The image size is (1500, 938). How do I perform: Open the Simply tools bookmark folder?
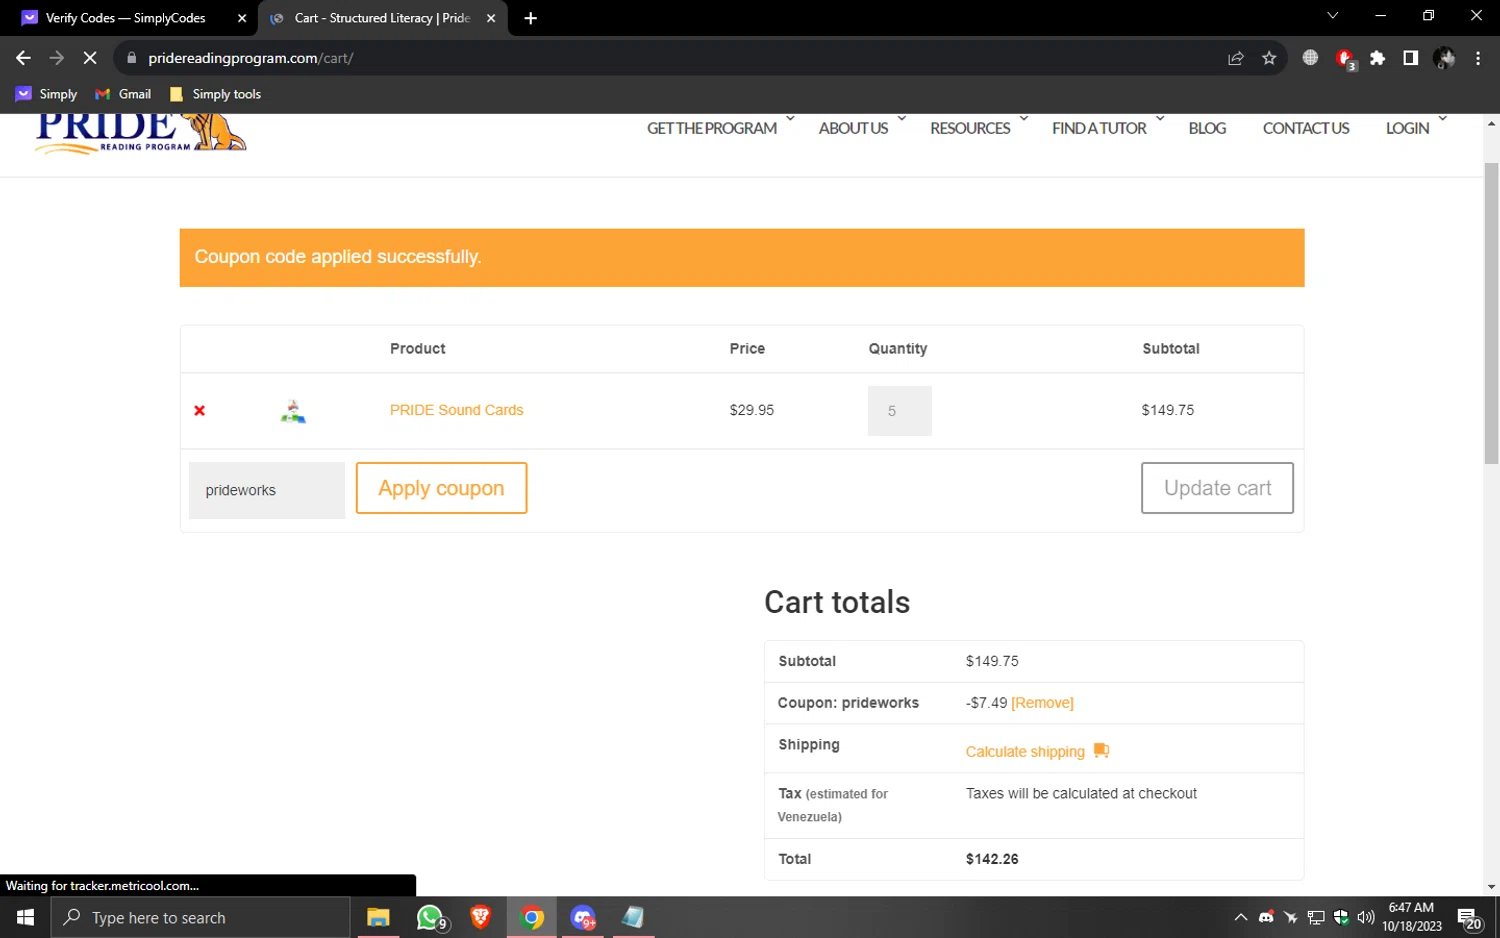216,94
